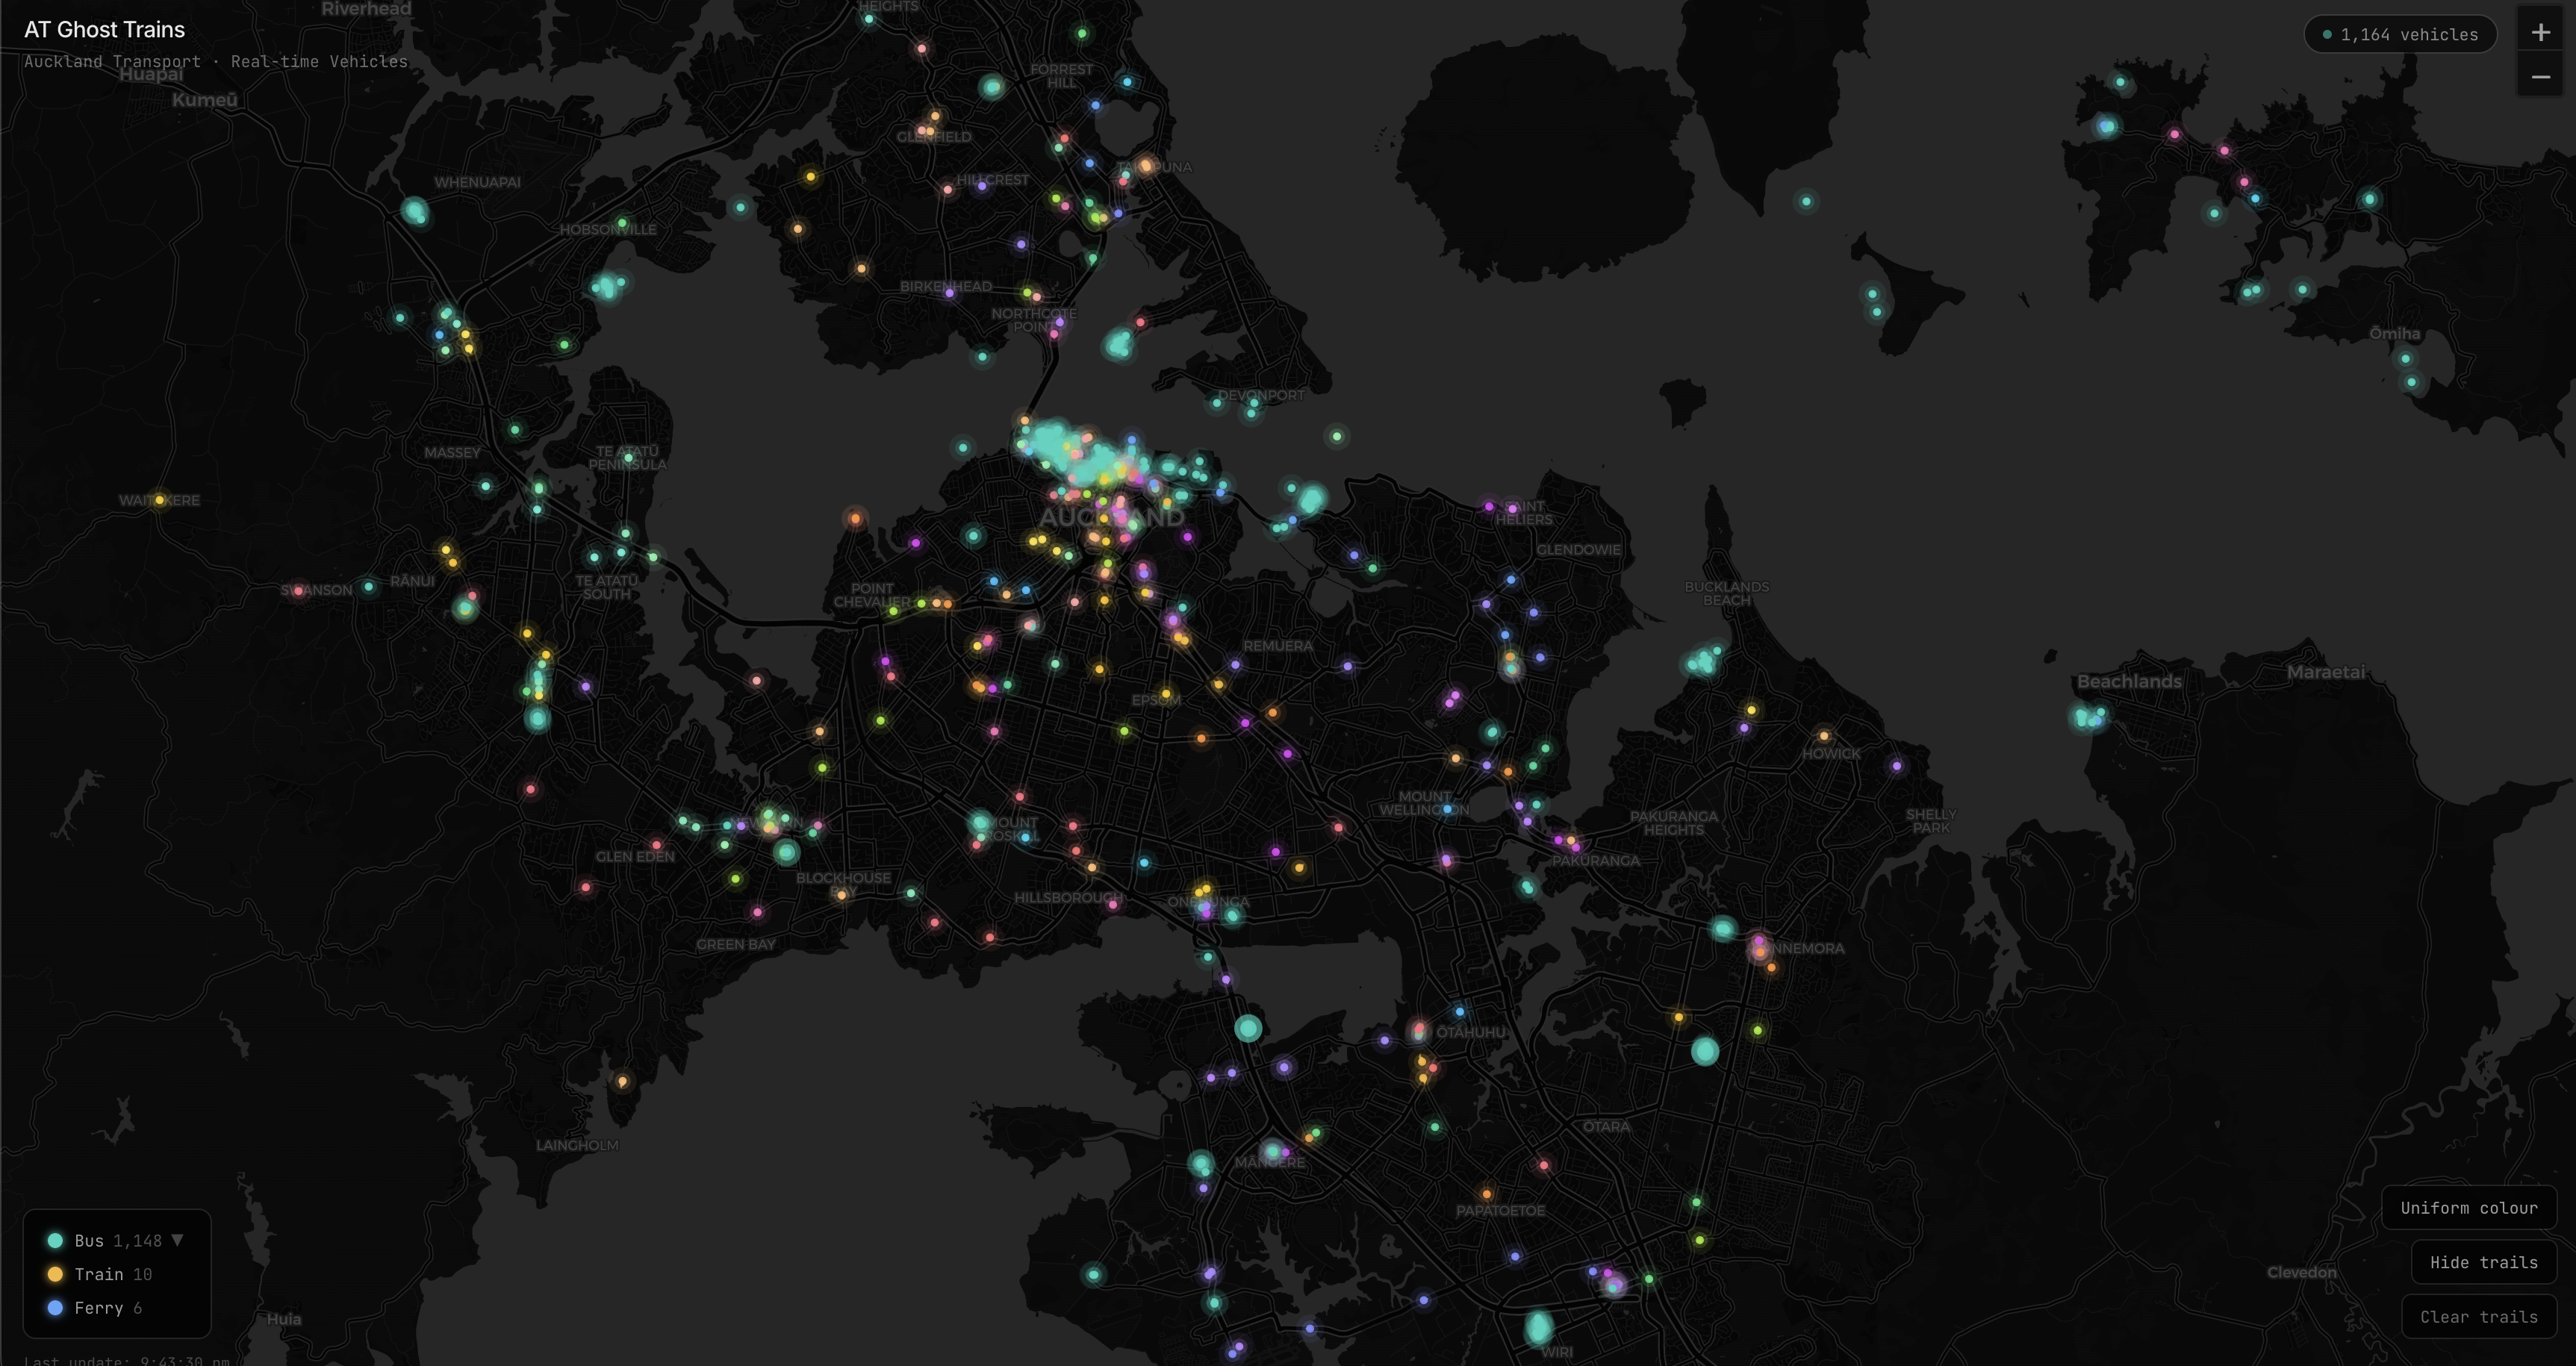Select the teal marker near Bucklands Beach
This screenshot has width=2576, height=1366.
[x=1703, y=661]
